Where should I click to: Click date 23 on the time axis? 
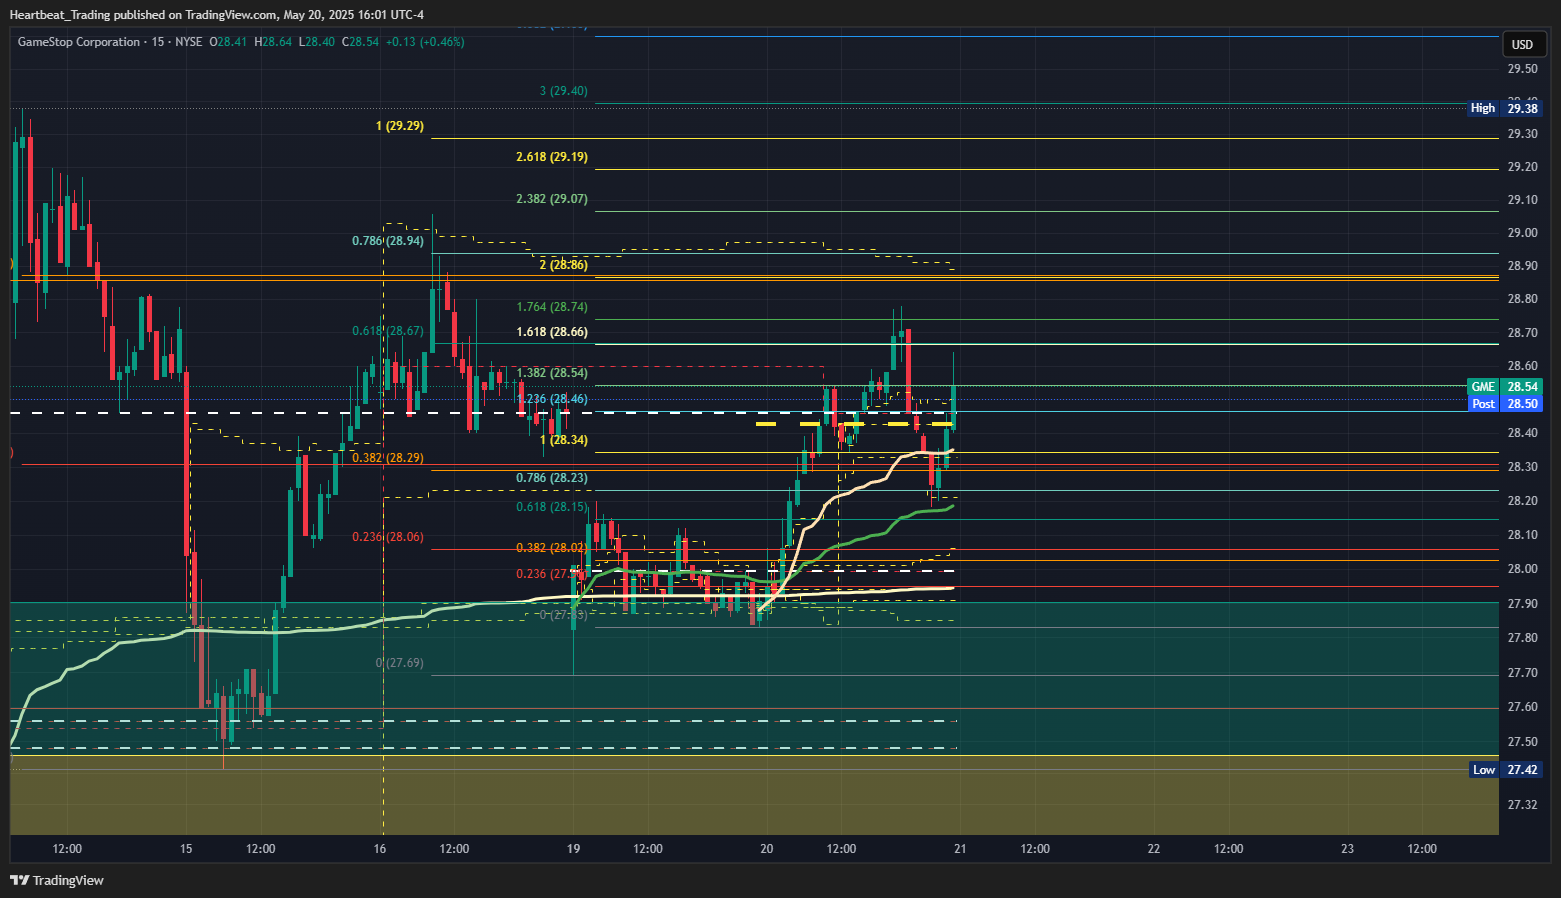coord(1348,849)
